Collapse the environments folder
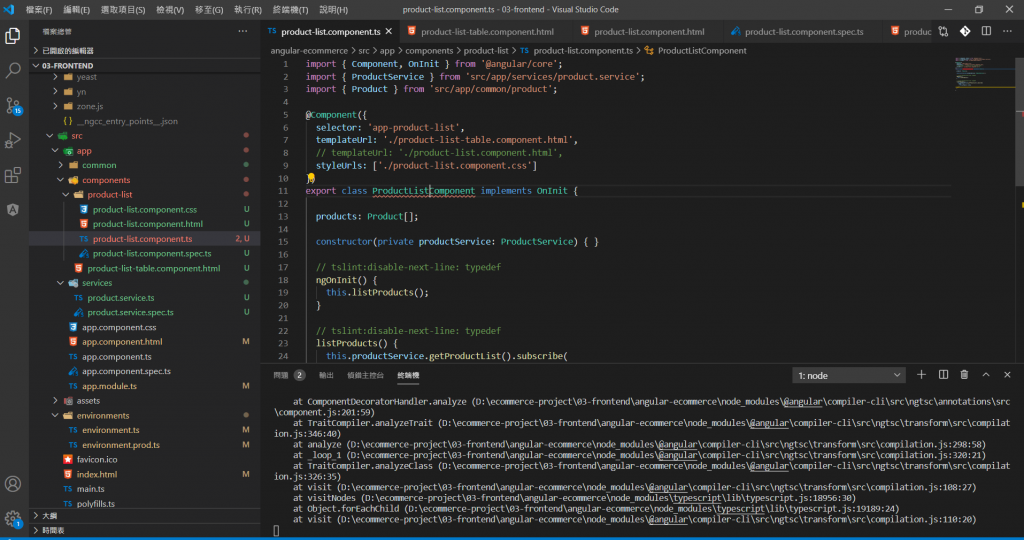Viewport: 1024px width, 540px height. [103, 415]
